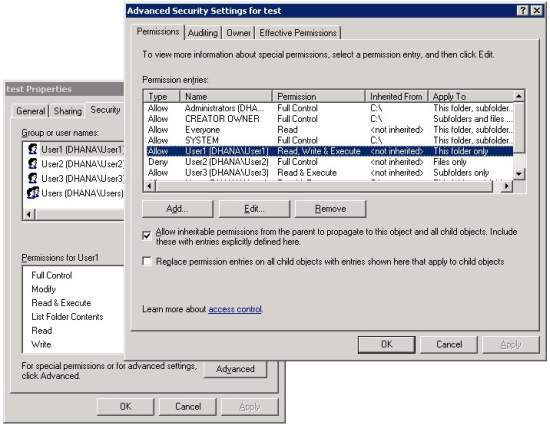Image resolution: width=550 pixels, height=425 pixels.
Task: Select User3 Read & Execute entry
Action: [329, 173]
